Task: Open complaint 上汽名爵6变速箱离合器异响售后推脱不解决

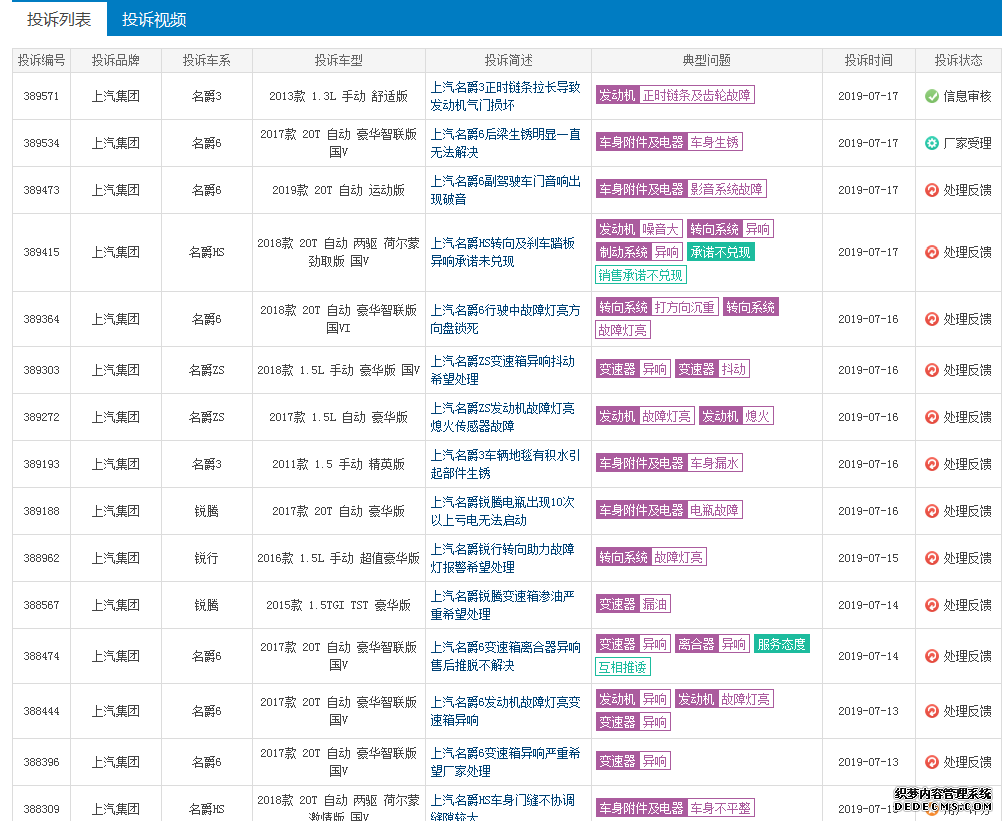Action: click(505, 656)
